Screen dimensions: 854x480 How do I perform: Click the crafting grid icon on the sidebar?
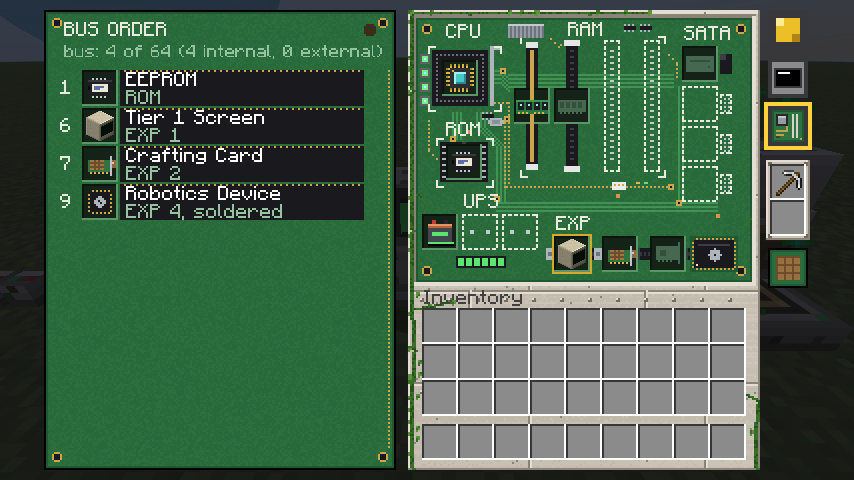(788, 268)
